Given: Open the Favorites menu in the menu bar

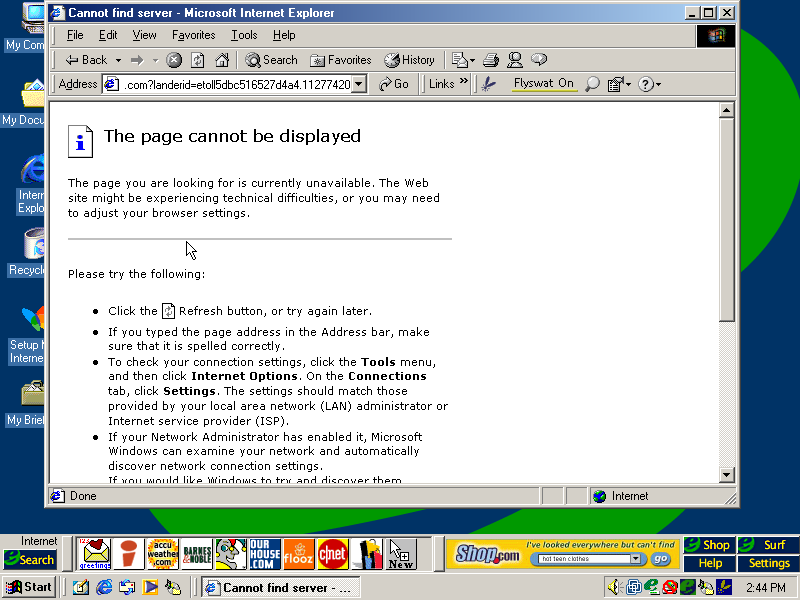Looking at the screenshot, I should [x=193, y=35].
